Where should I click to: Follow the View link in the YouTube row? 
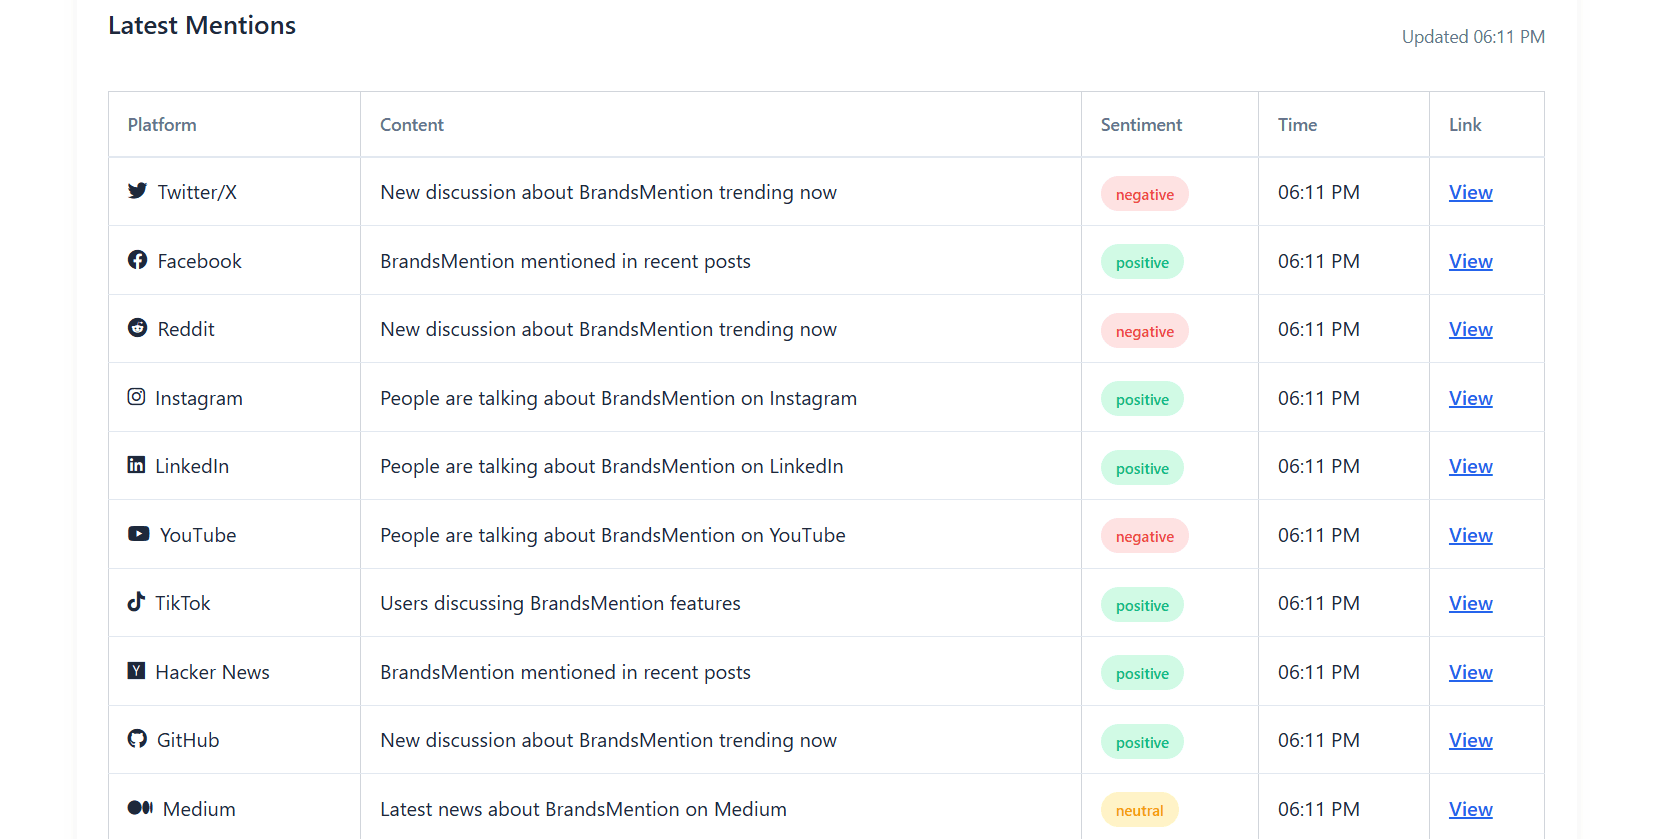coord(1470,535)
